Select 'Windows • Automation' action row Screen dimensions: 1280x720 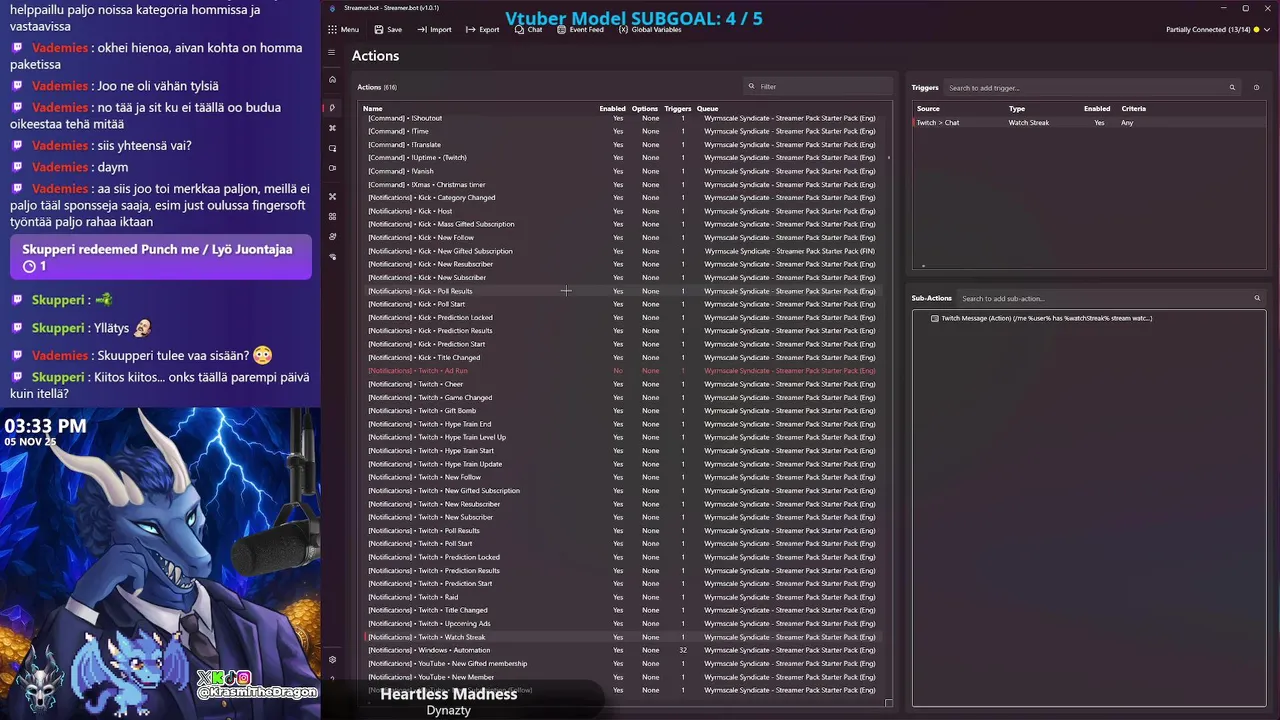click(x=623, y=650)
